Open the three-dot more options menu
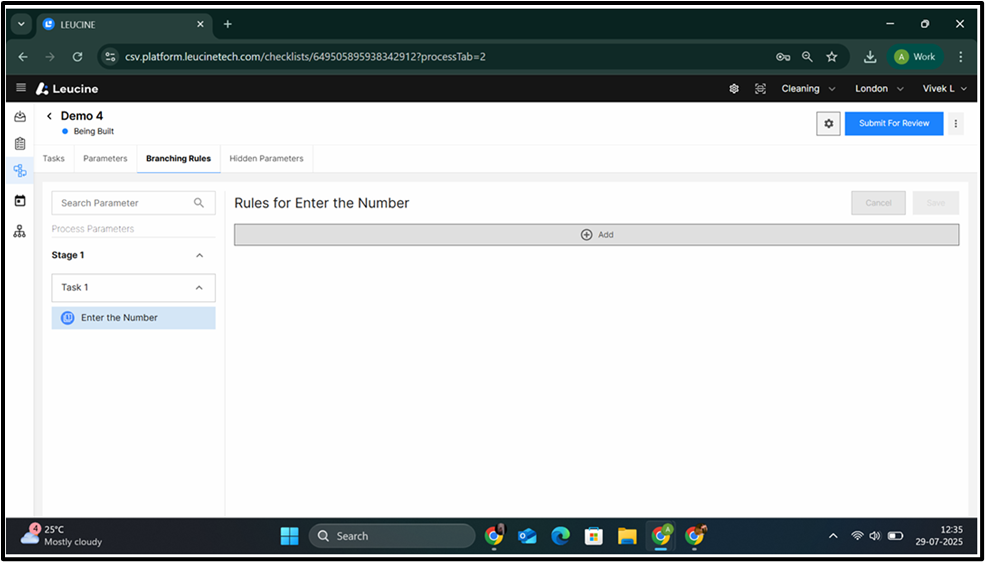Screen dimensions: 985x562 [x=956, y=124]
